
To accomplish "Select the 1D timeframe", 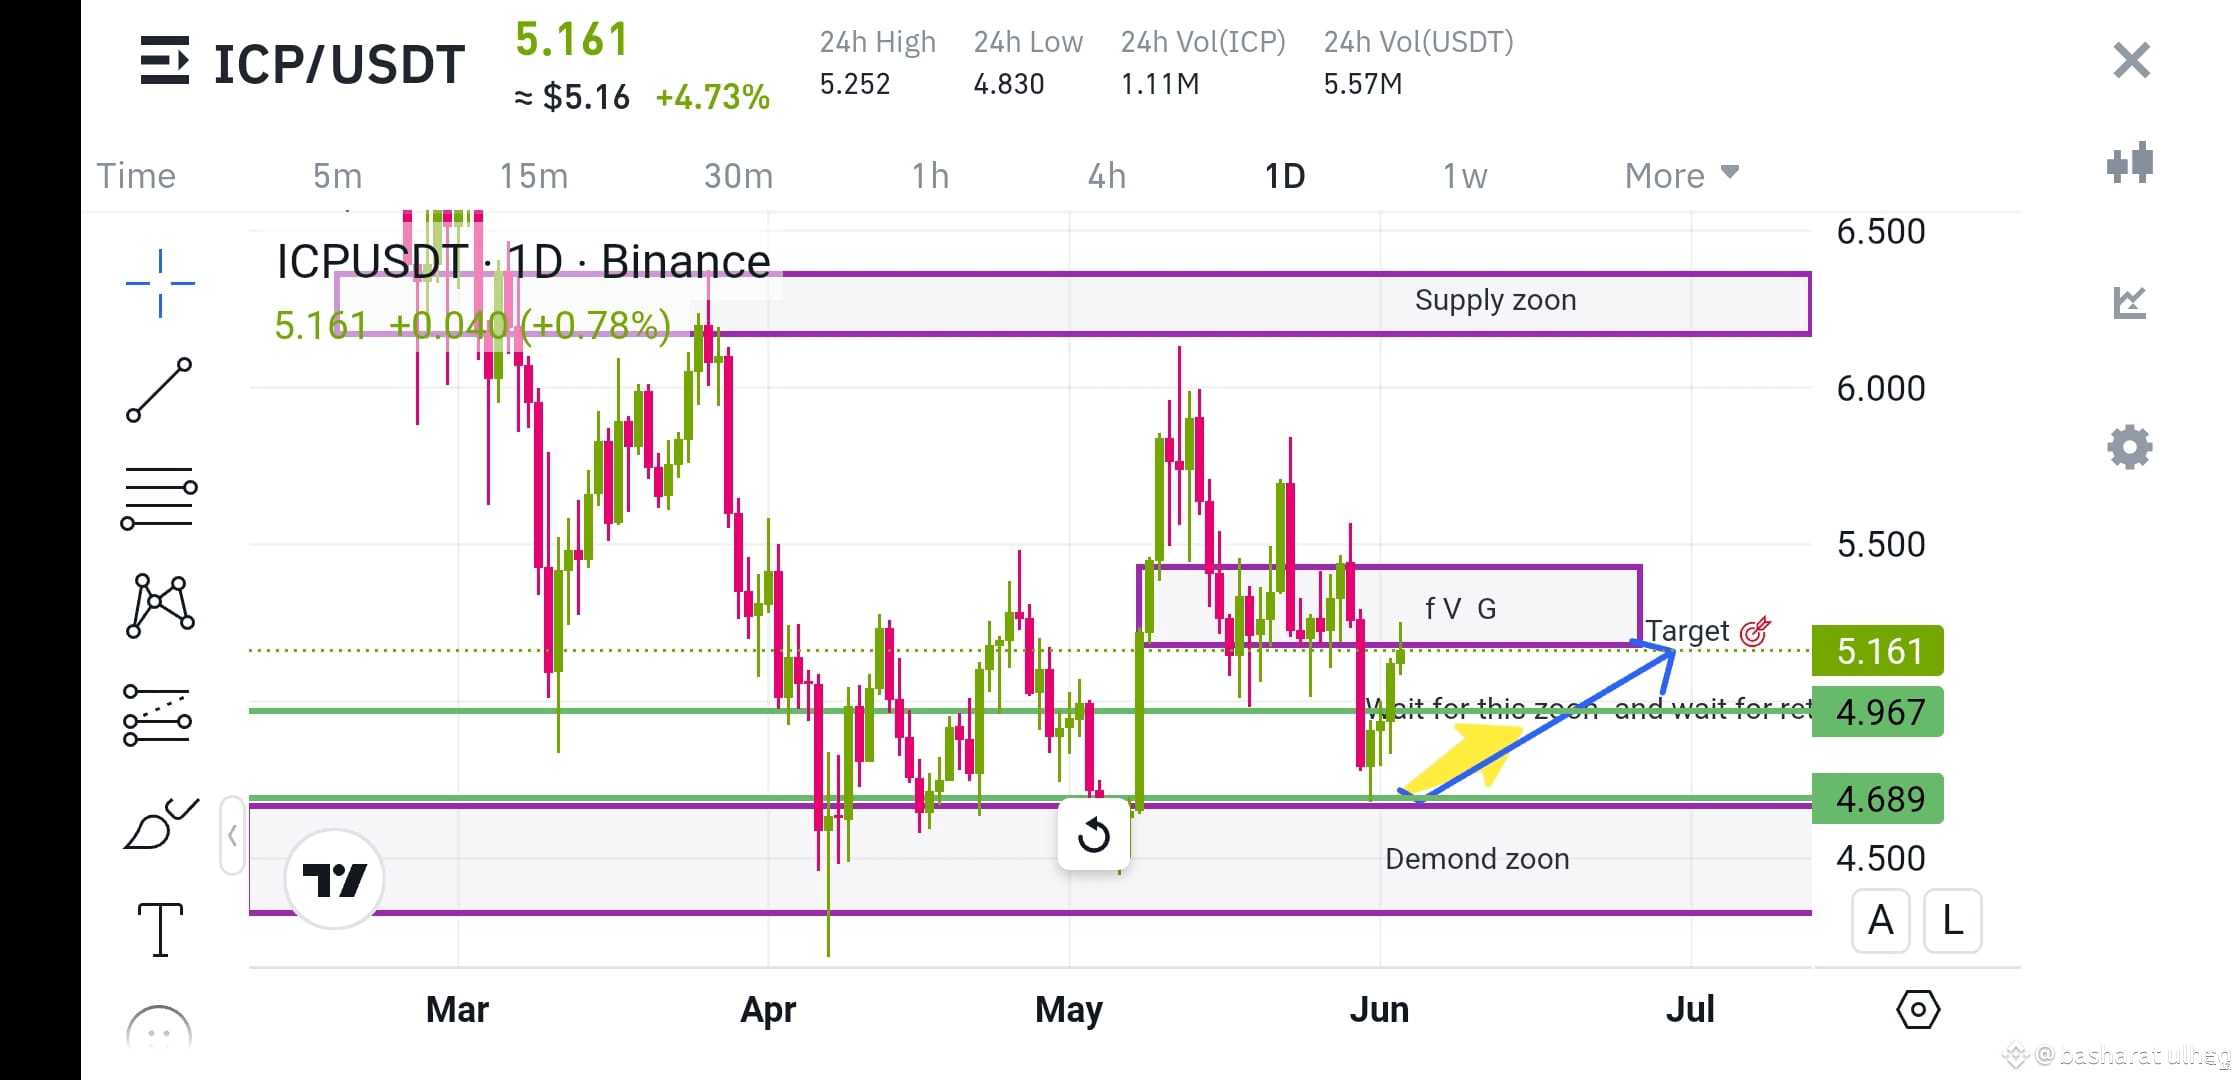I will [1285, 176].
